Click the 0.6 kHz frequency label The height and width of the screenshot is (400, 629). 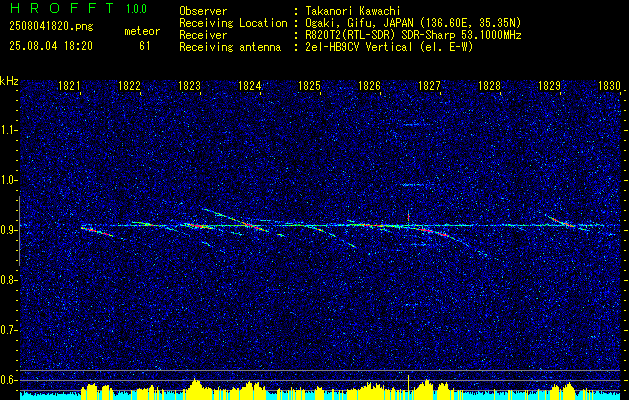[8, 380]
